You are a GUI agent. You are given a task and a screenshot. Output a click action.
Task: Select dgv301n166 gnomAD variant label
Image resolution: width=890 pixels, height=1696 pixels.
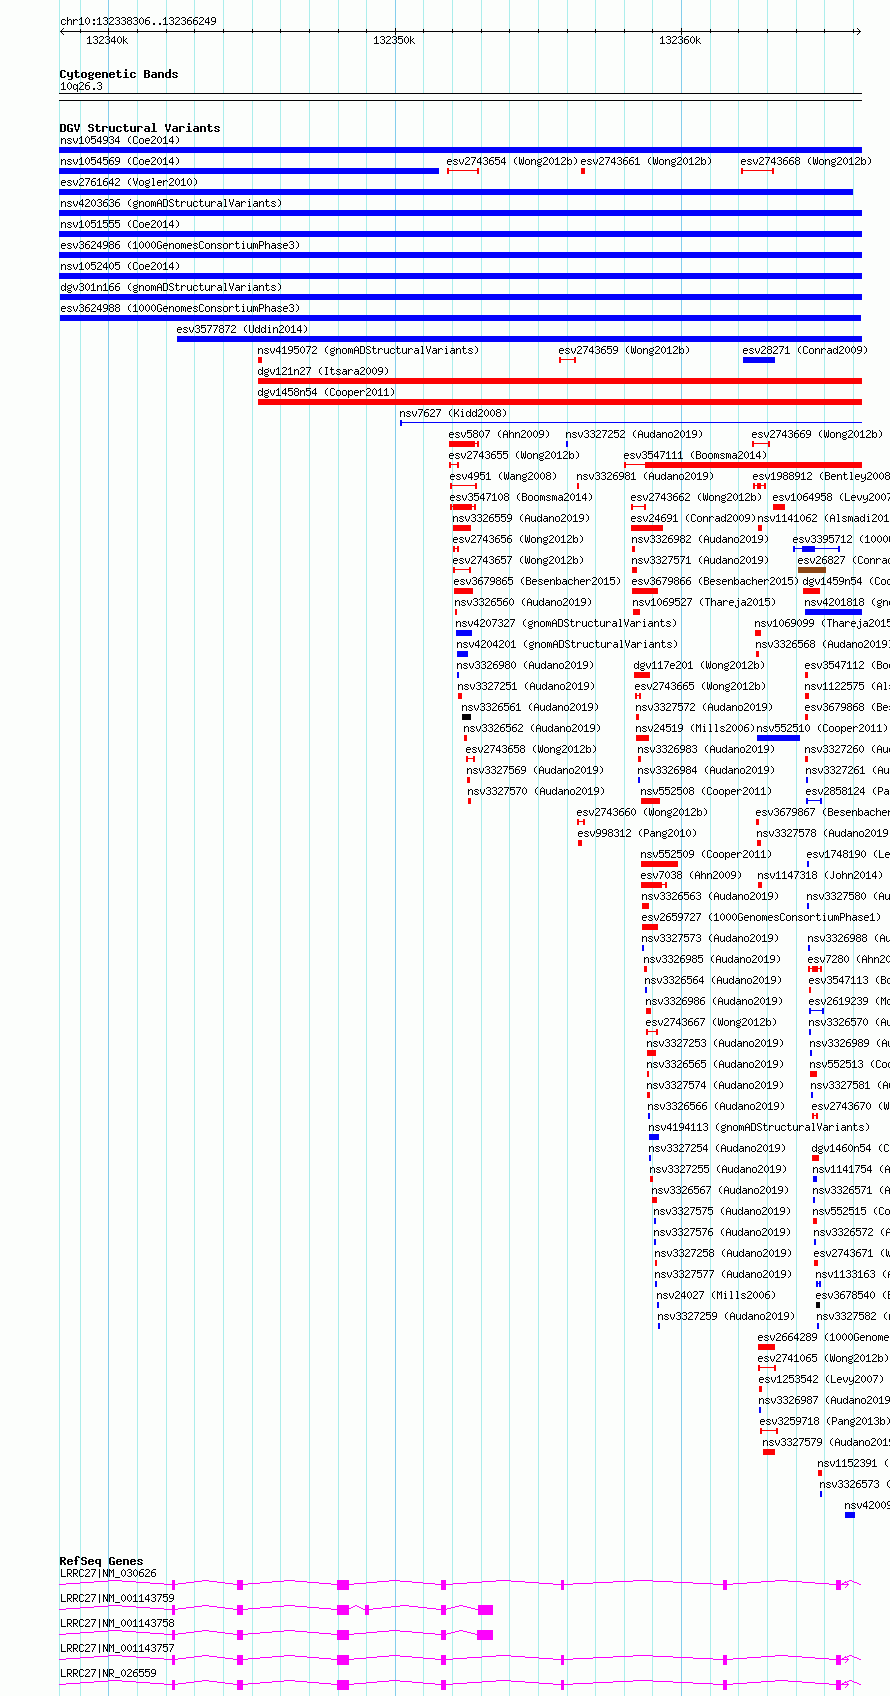click(x=171, y=287)
